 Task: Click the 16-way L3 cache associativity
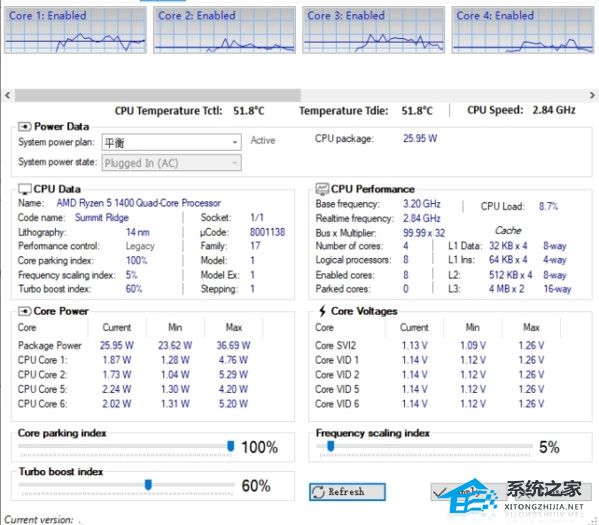coord(557,289)
